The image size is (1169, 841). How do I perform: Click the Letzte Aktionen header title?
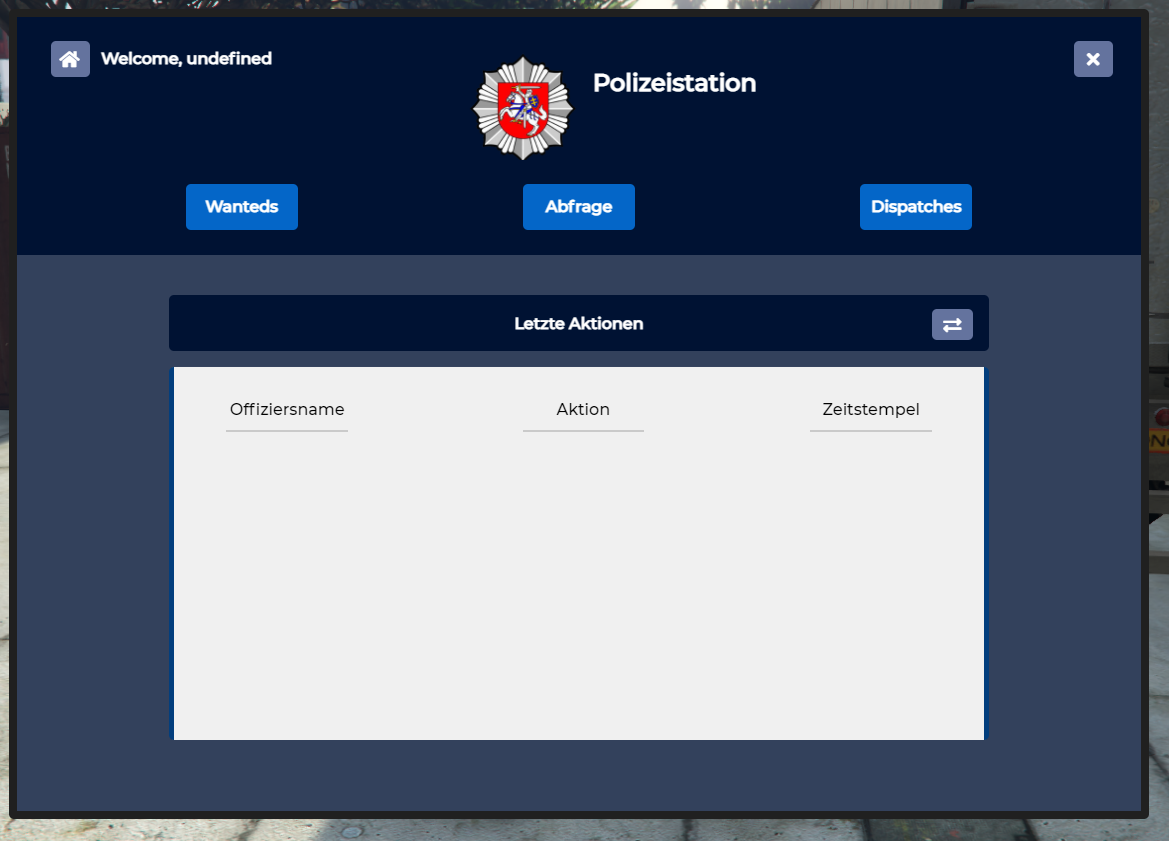click(578, 324)
